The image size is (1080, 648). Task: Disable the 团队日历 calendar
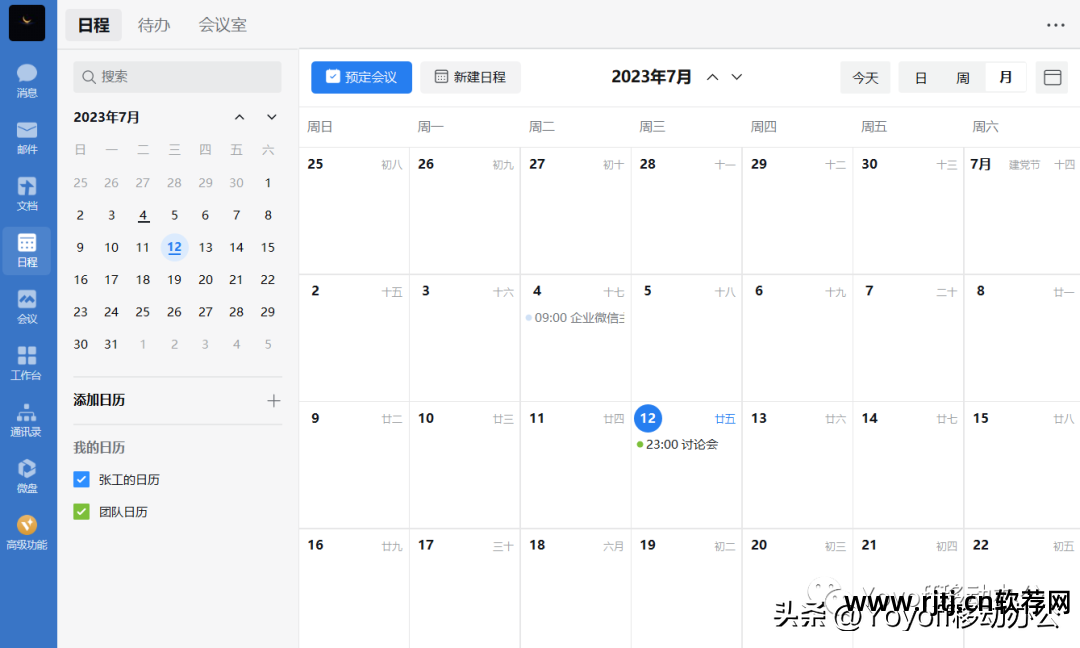click(x=81, y=511)
